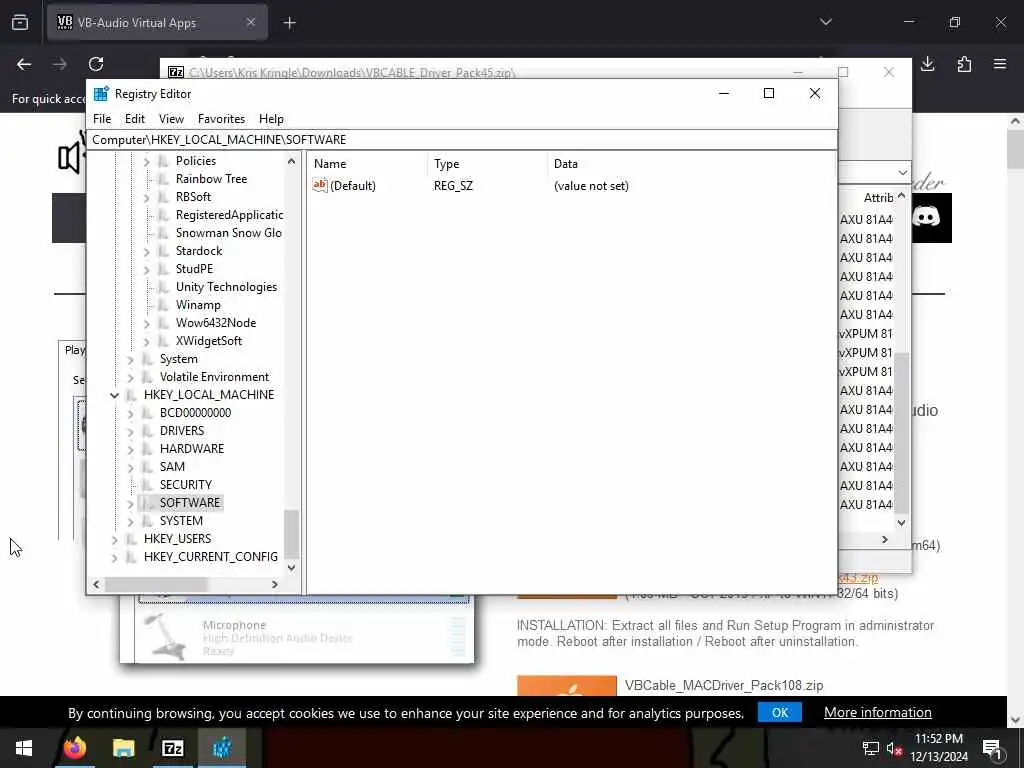The image size is (1024, 768).
Task: Click the 7-Zip window title icon
Action: coord(176,72)
